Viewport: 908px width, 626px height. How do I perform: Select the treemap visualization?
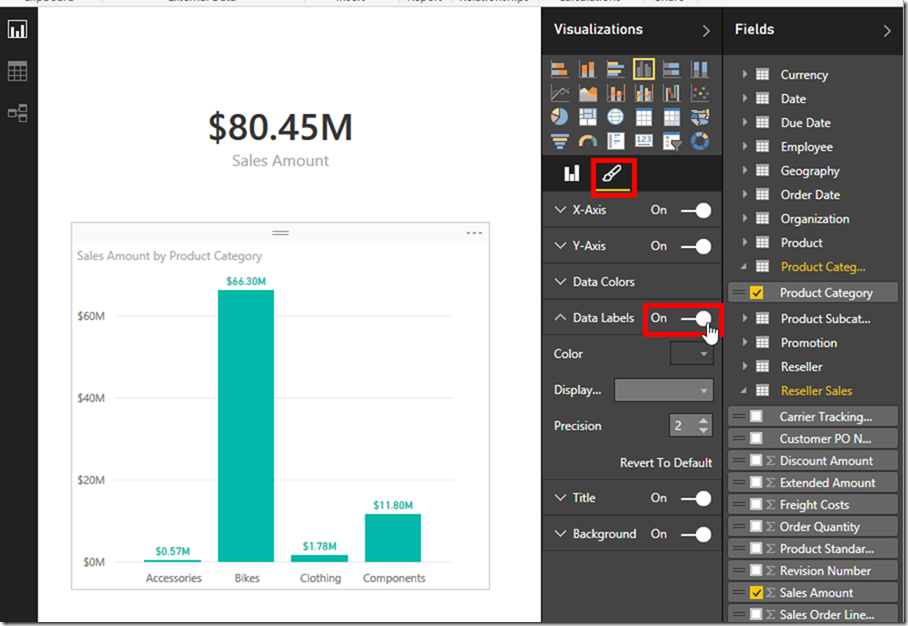pos(587,117)
